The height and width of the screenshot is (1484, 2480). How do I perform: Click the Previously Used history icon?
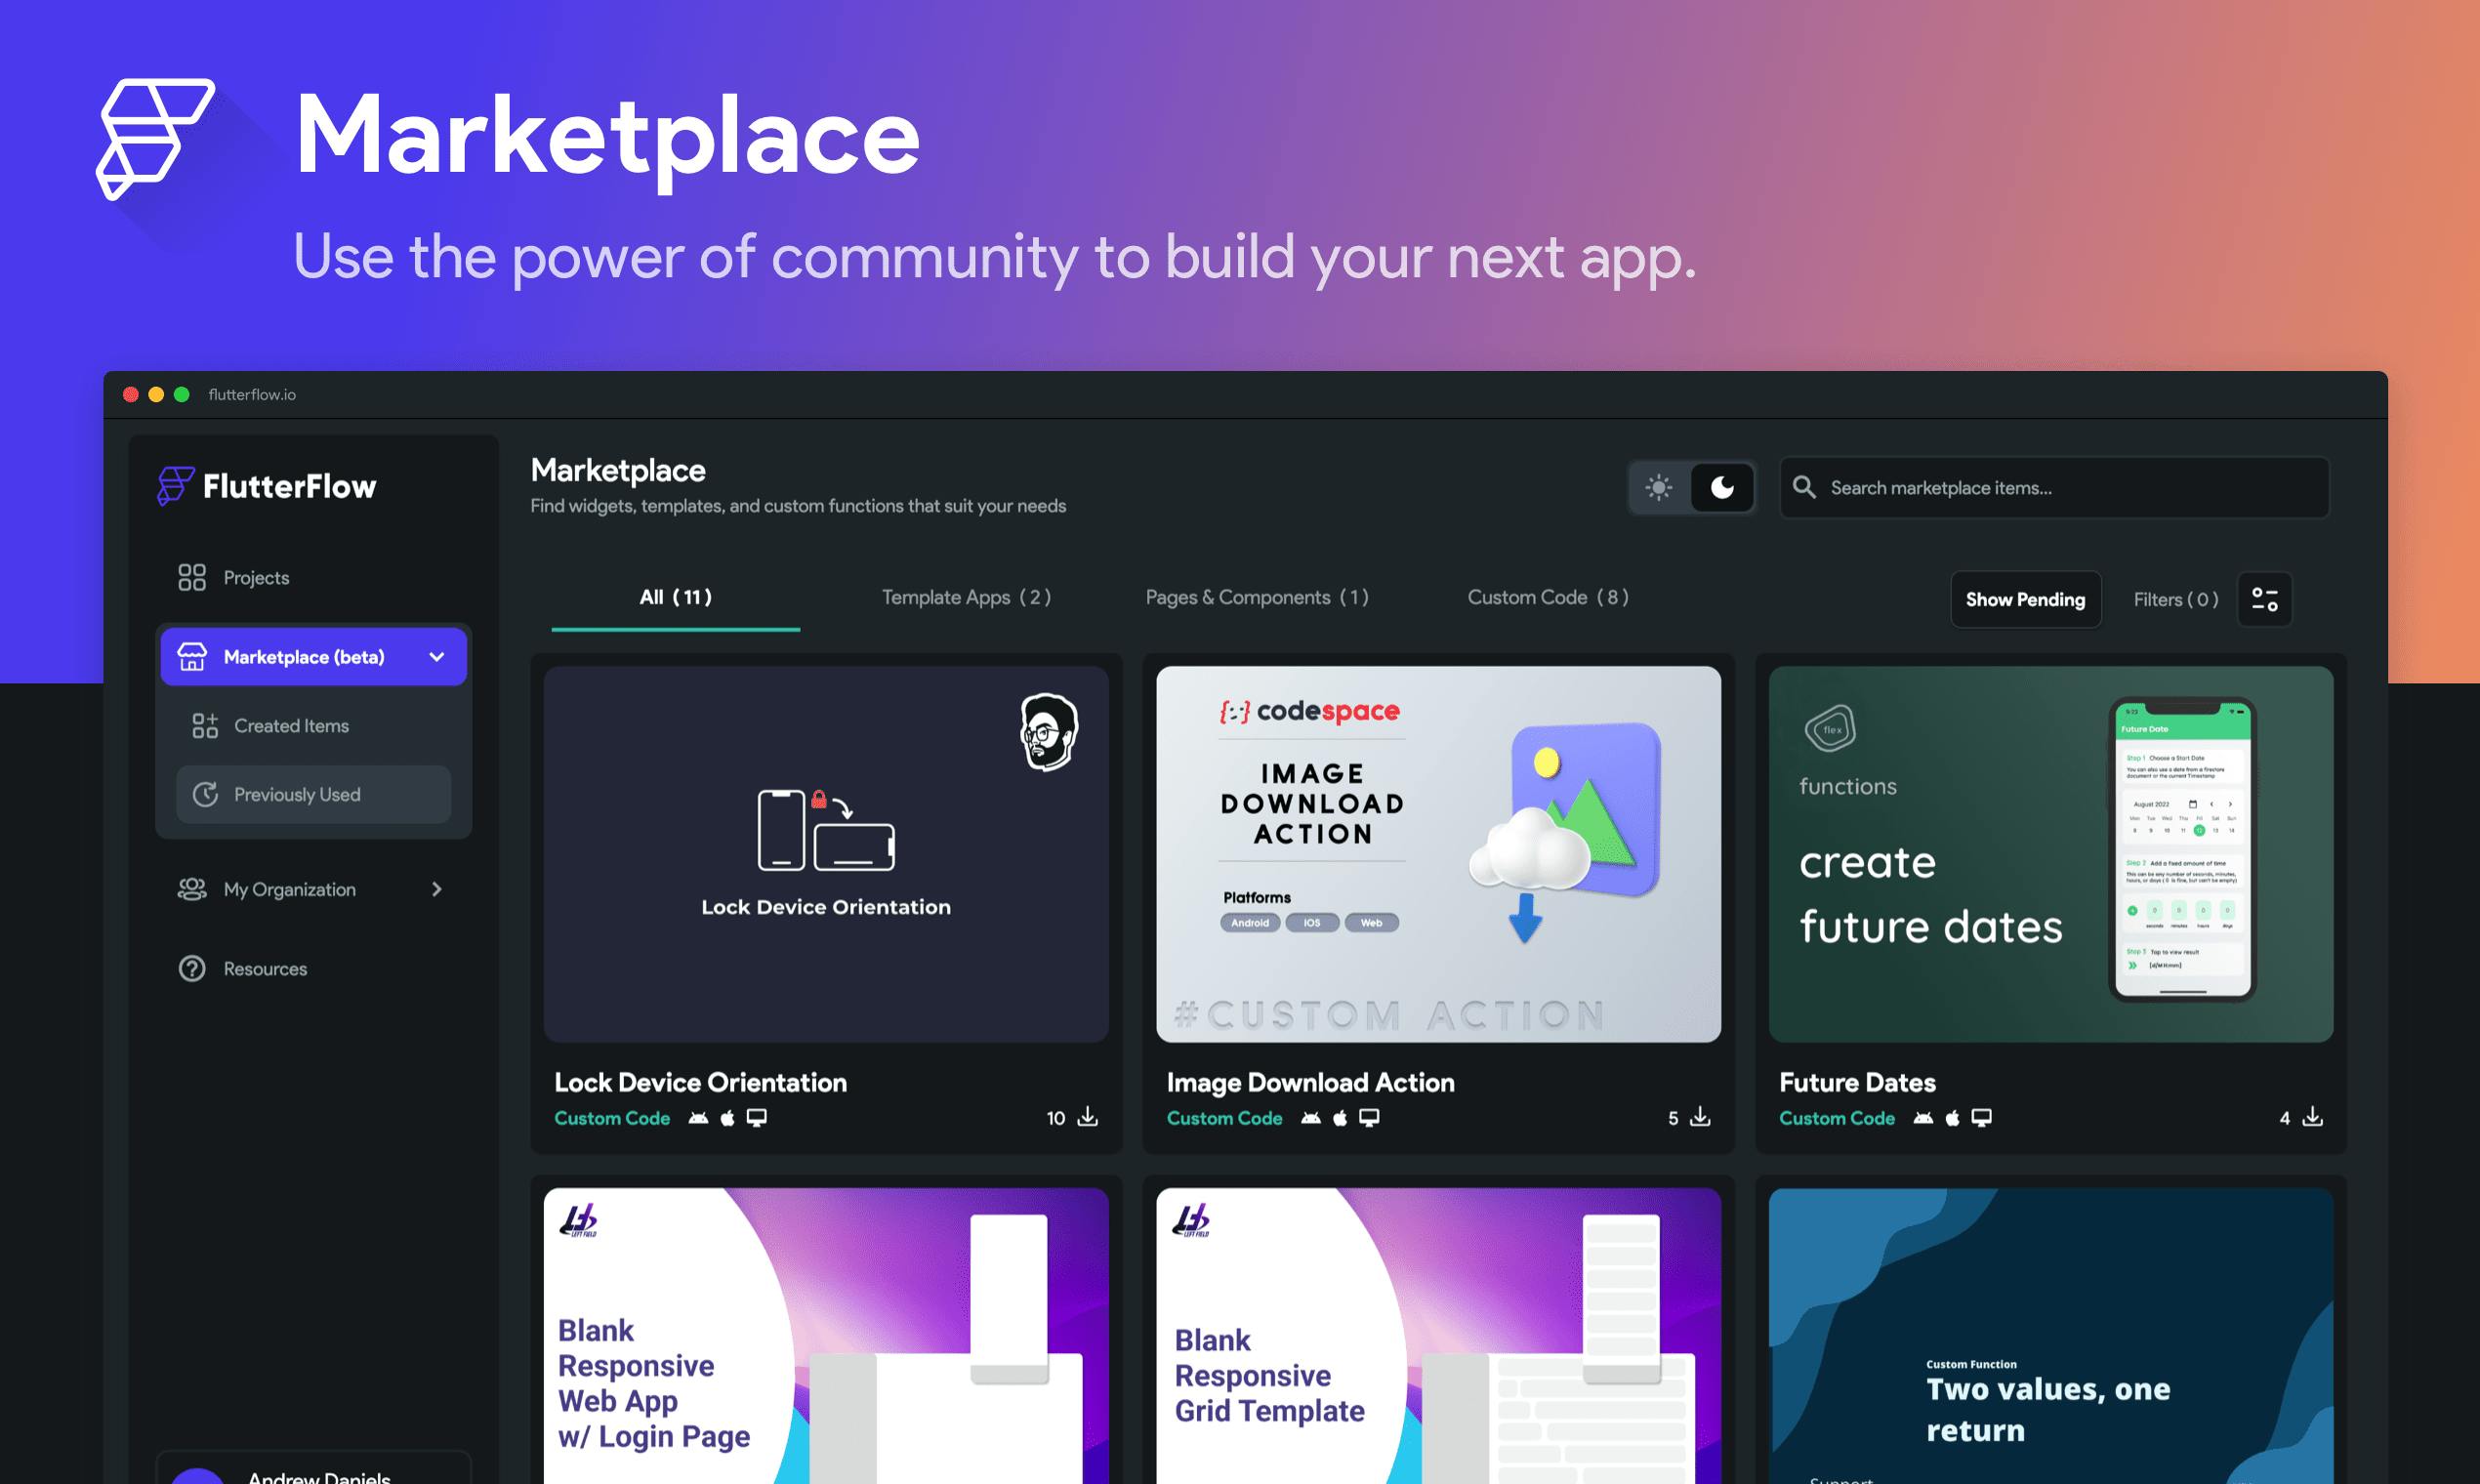point(205,794)
